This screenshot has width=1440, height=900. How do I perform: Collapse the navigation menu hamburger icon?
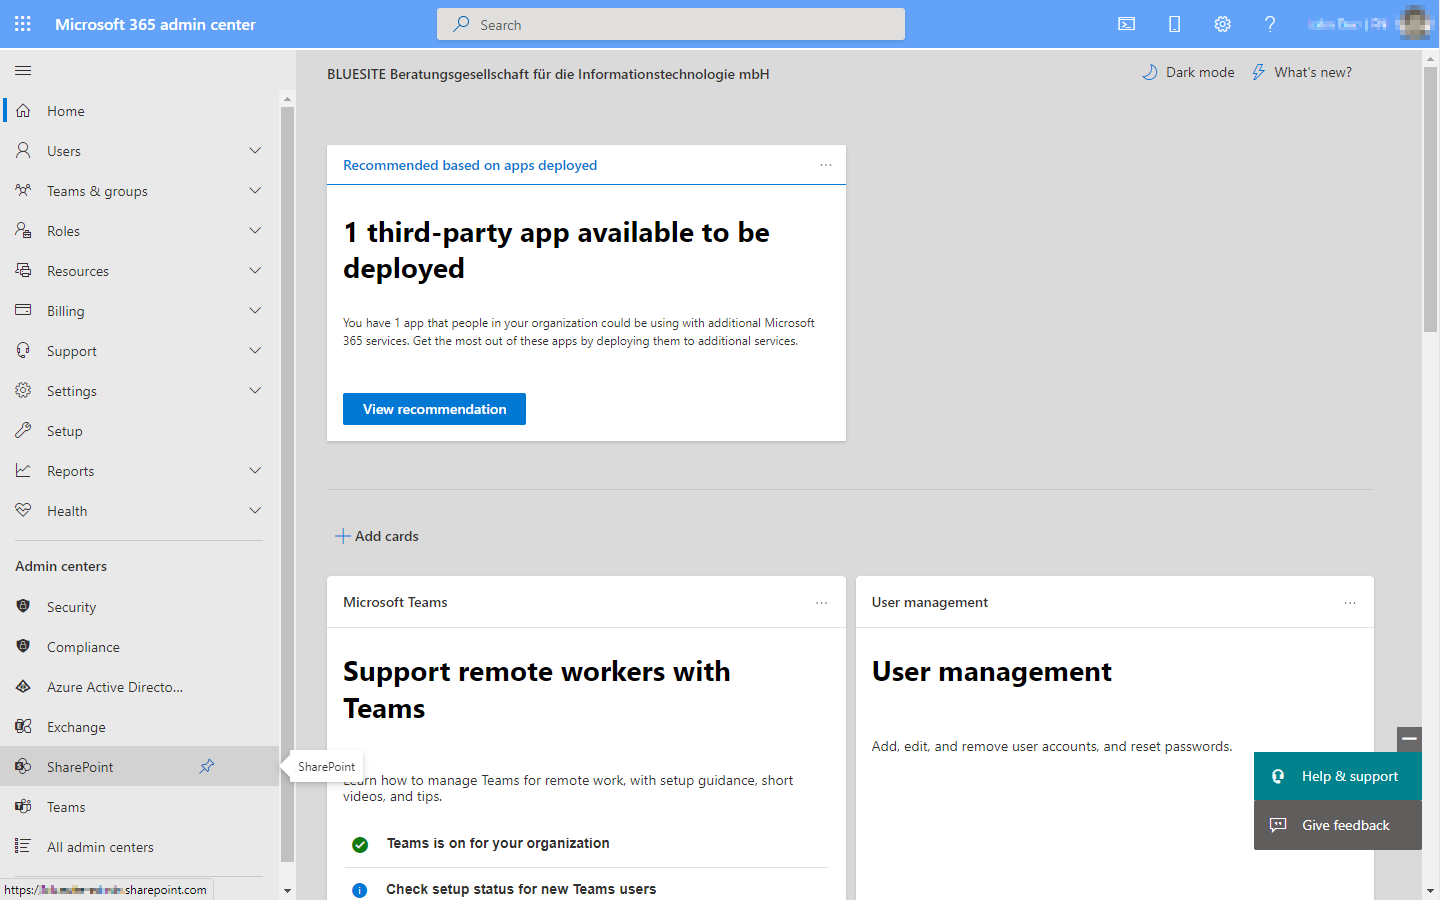click(23, 70)
